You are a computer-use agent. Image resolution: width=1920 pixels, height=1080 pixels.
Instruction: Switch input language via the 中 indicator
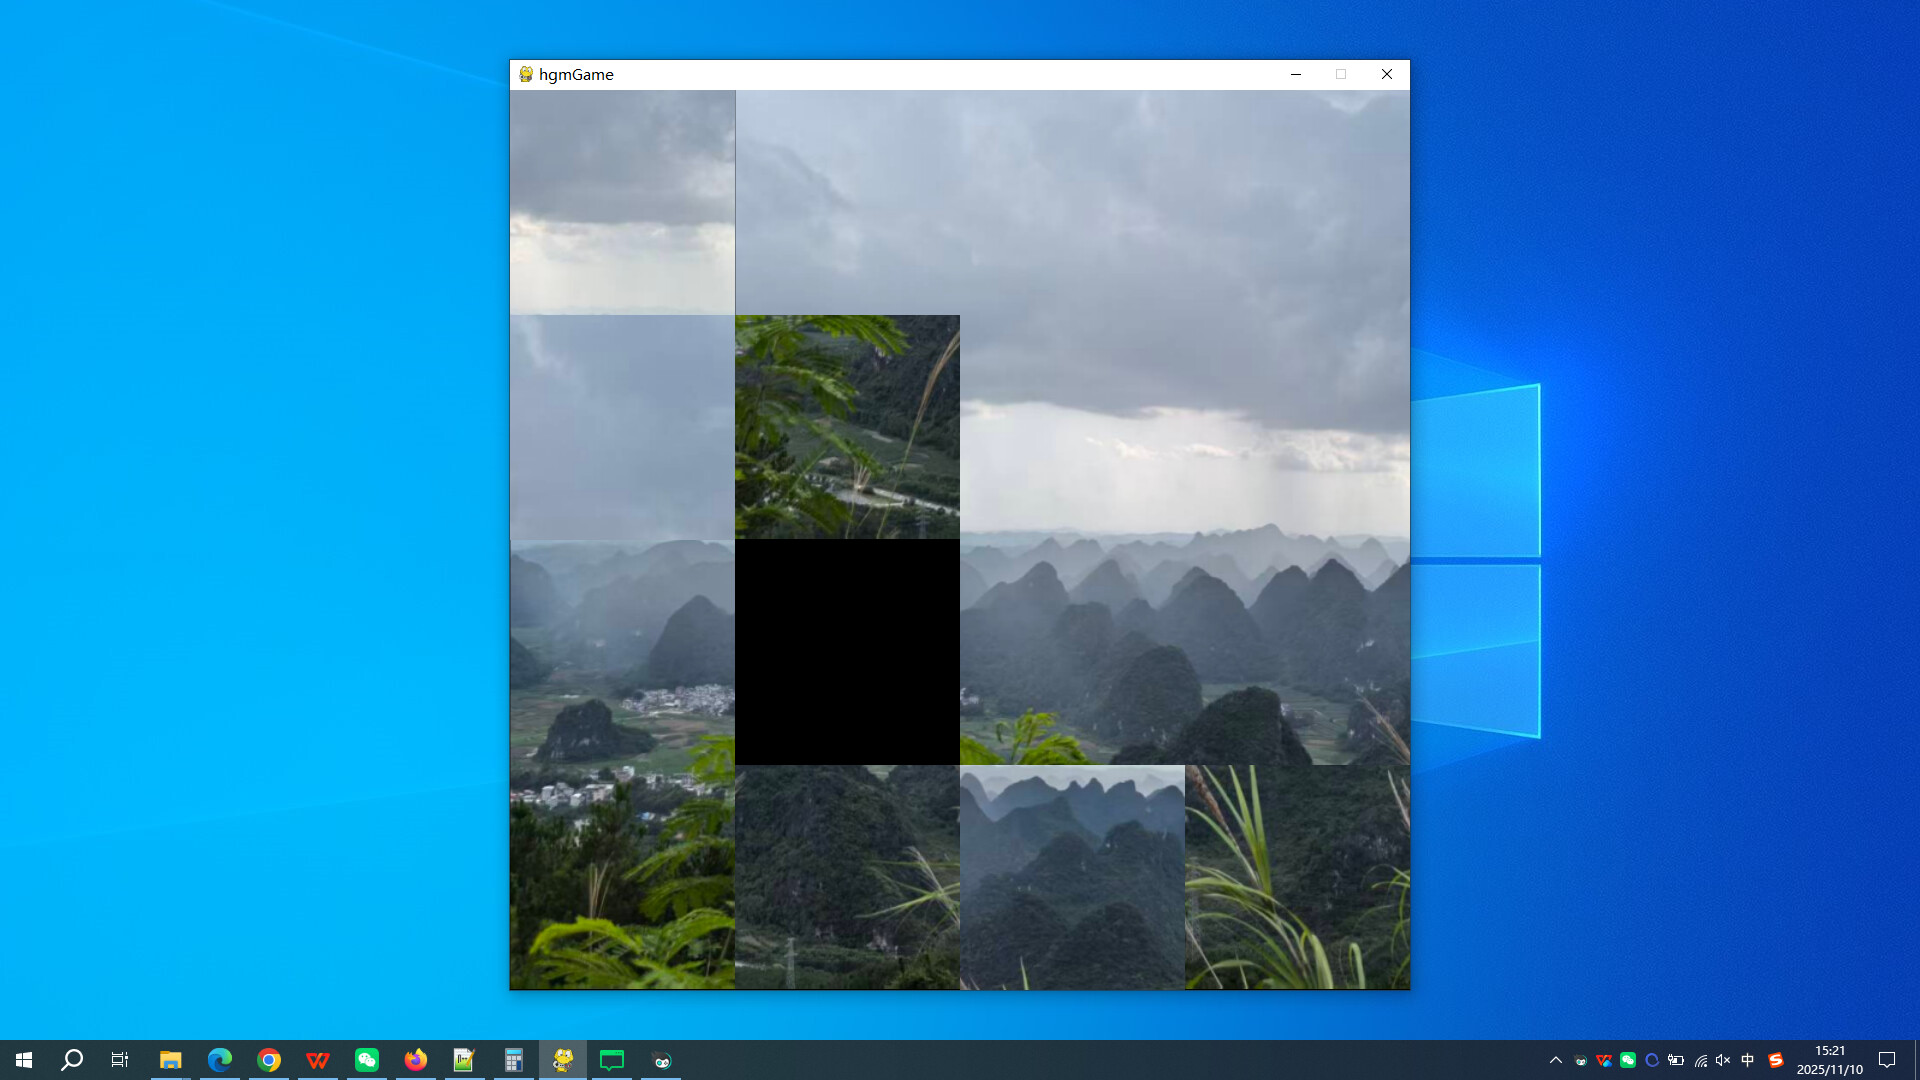coord(1748,1060)
